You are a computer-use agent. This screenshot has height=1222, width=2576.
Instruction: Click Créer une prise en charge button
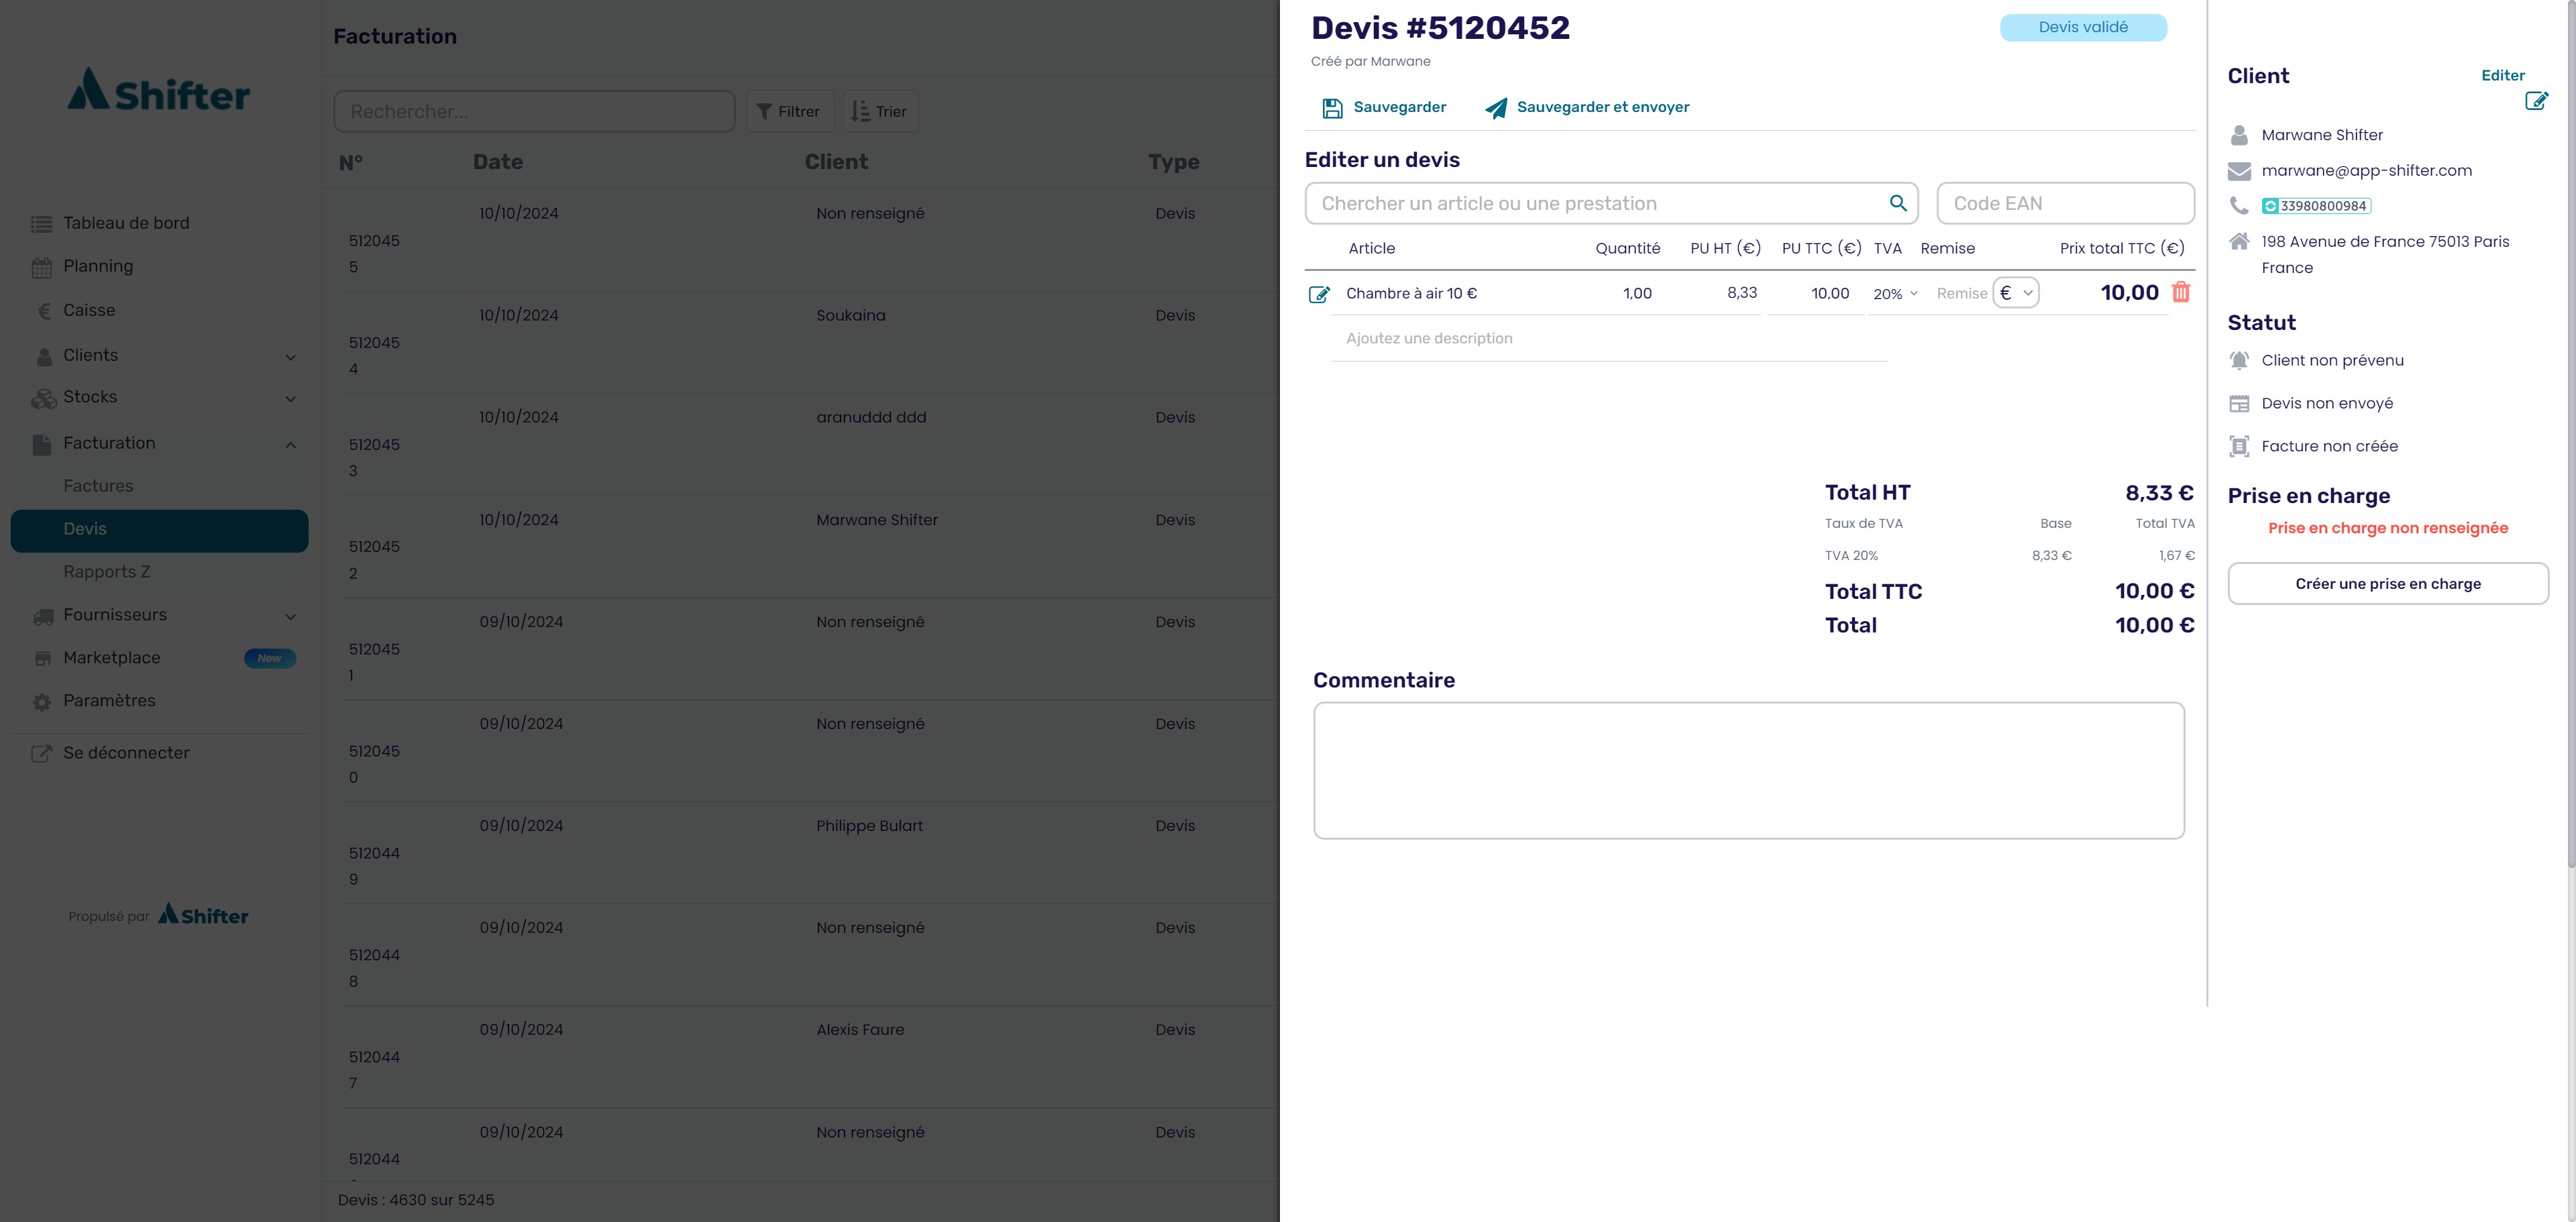(x=2387, y=583)
